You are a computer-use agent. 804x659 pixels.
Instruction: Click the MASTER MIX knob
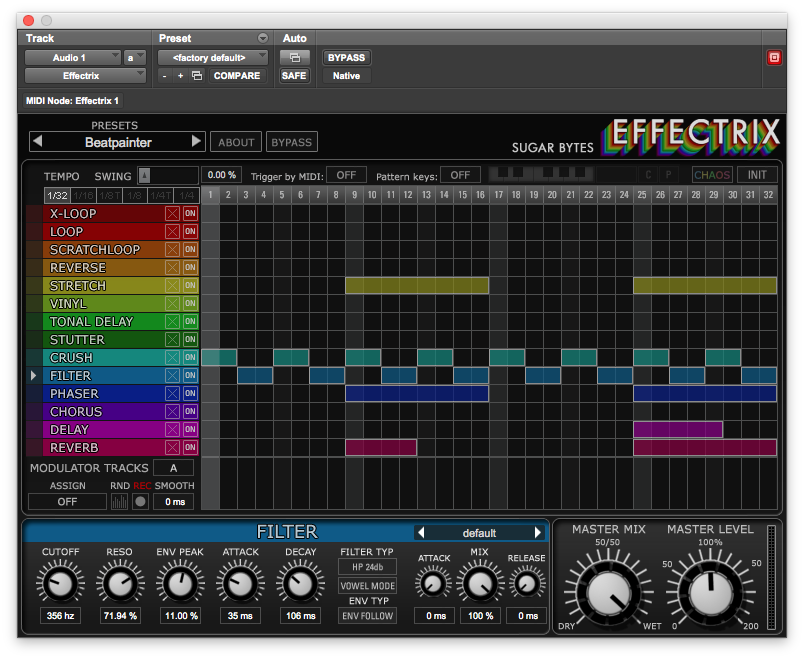click(x=608, y=592)
